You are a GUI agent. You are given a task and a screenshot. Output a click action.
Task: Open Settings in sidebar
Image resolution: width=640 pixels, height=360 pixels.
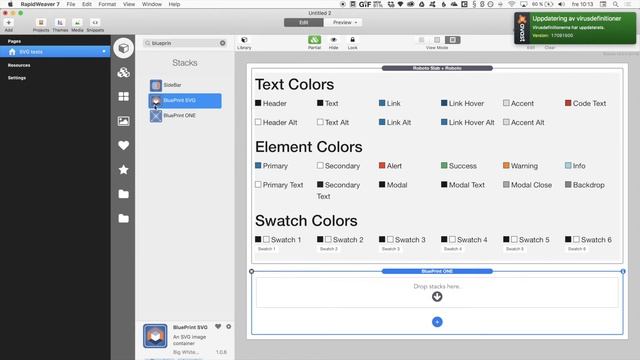(17, 78)
